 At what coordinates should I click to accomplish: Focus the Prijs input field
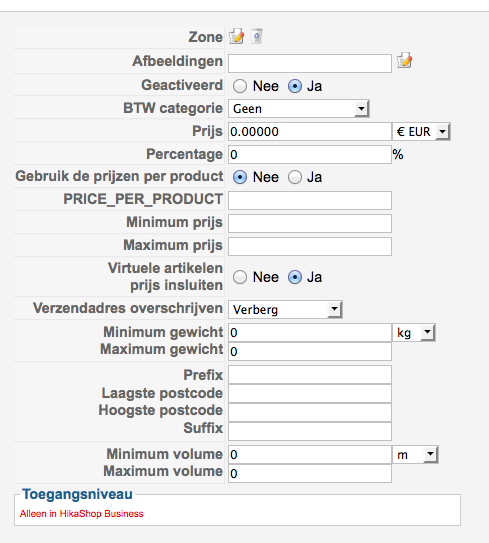310,132
